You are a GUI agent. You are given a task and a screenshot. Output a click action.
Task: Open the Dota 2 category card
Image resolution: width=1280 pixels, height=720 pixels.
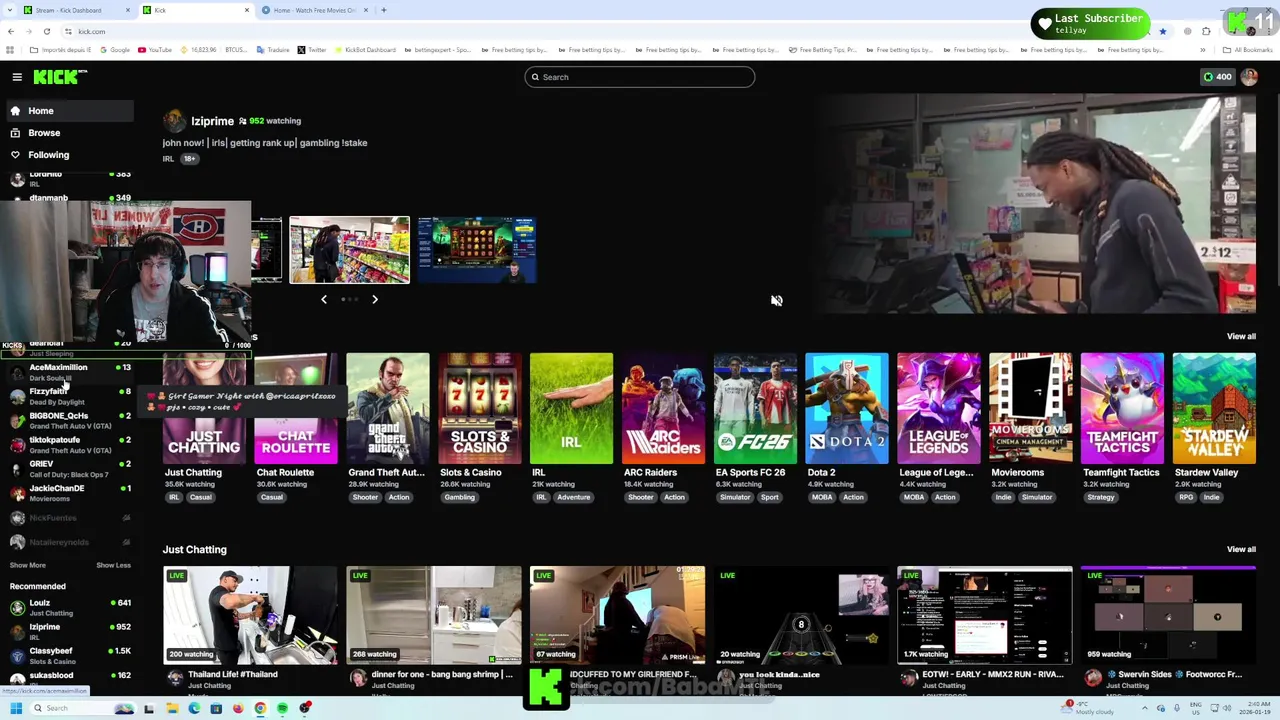coord(847,410)
